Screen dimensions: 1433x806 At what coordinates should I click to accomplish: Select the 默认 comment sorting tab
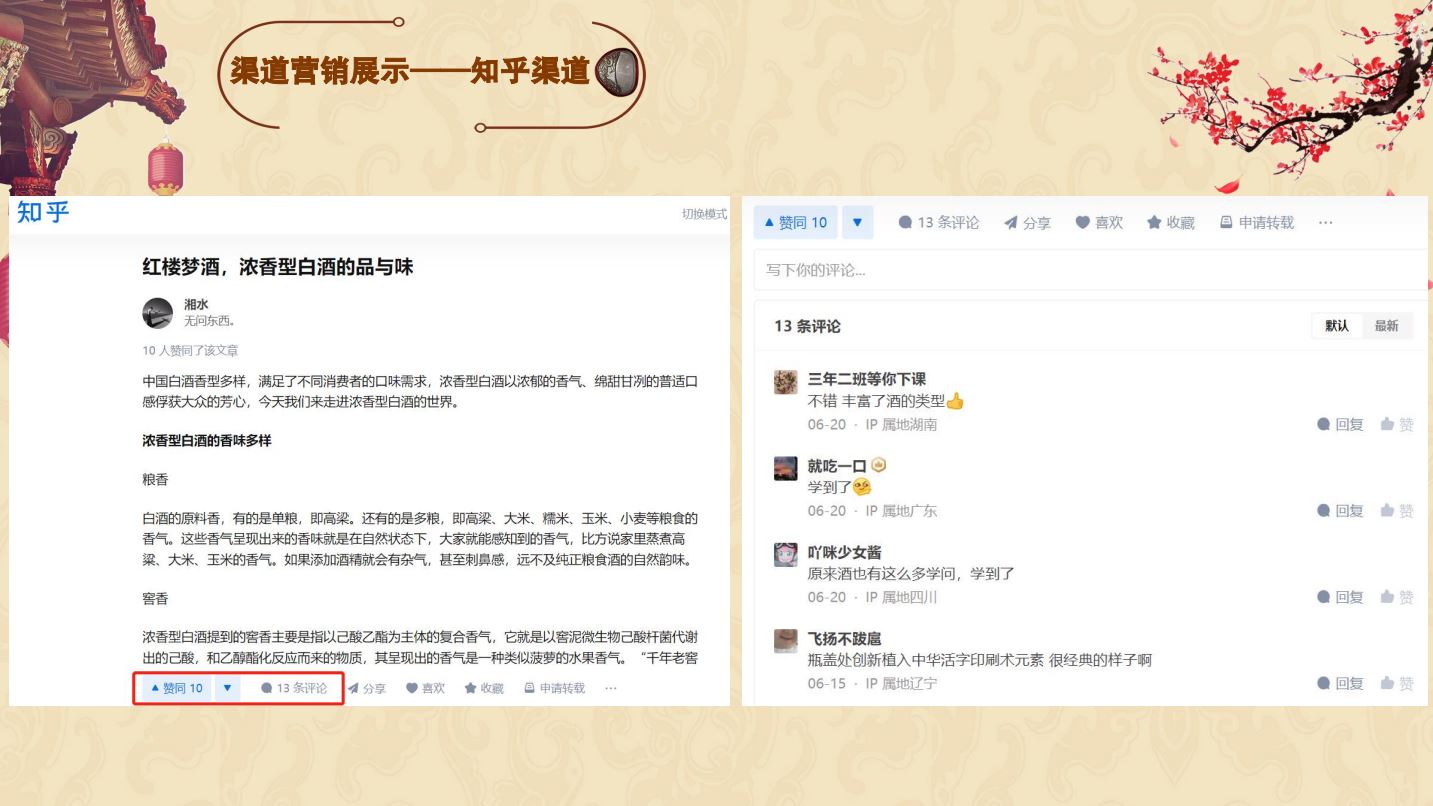tap(1337, 326)
